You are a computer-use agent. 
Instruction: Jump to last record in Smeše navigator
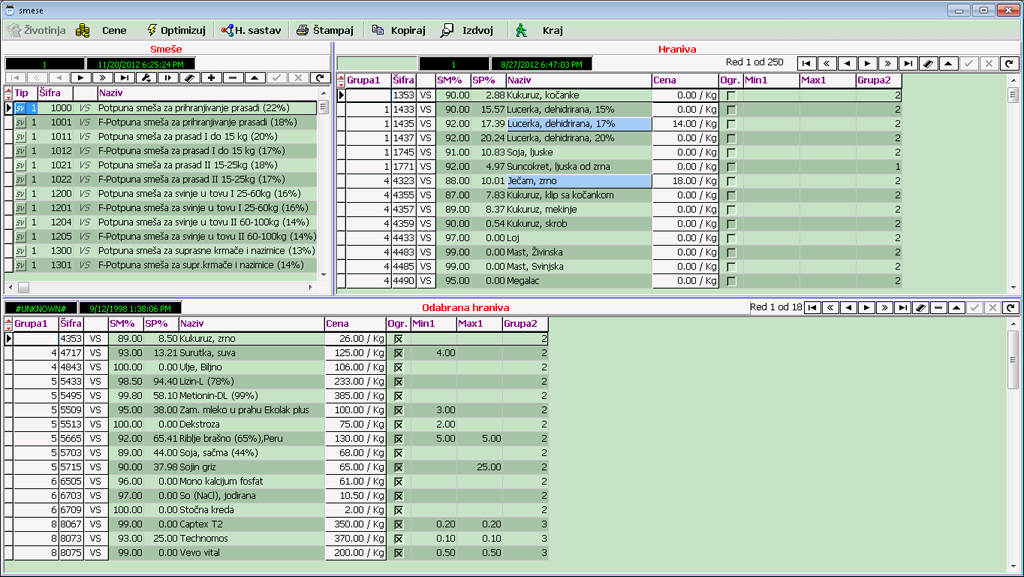click(x=123, y=77)
